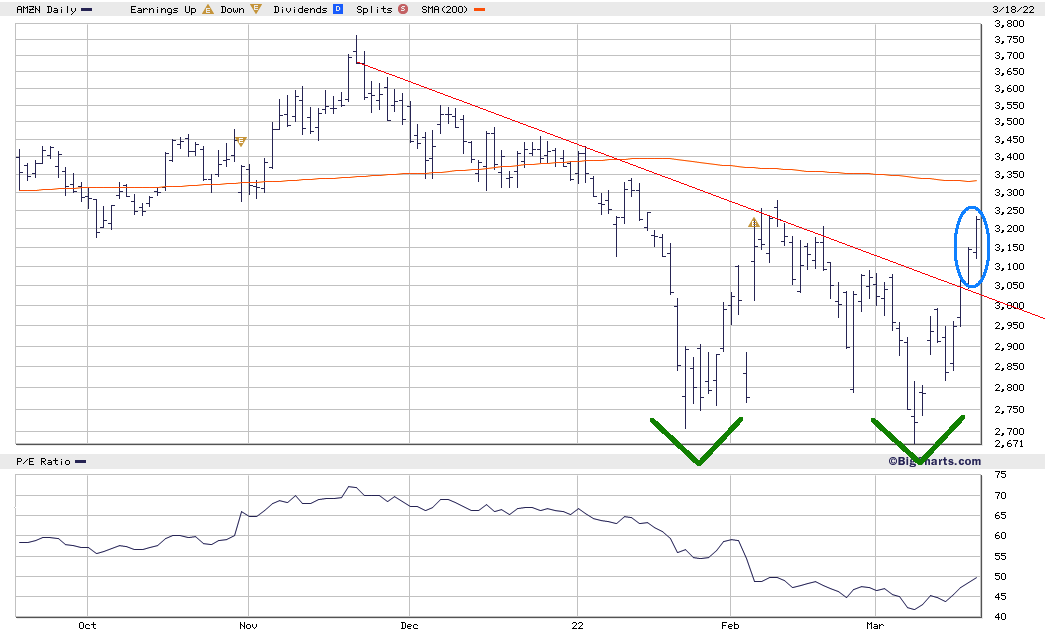The image size is (1045, 635).
Task: Click the 2,700 price axis label
Action: click(1009, 431)
